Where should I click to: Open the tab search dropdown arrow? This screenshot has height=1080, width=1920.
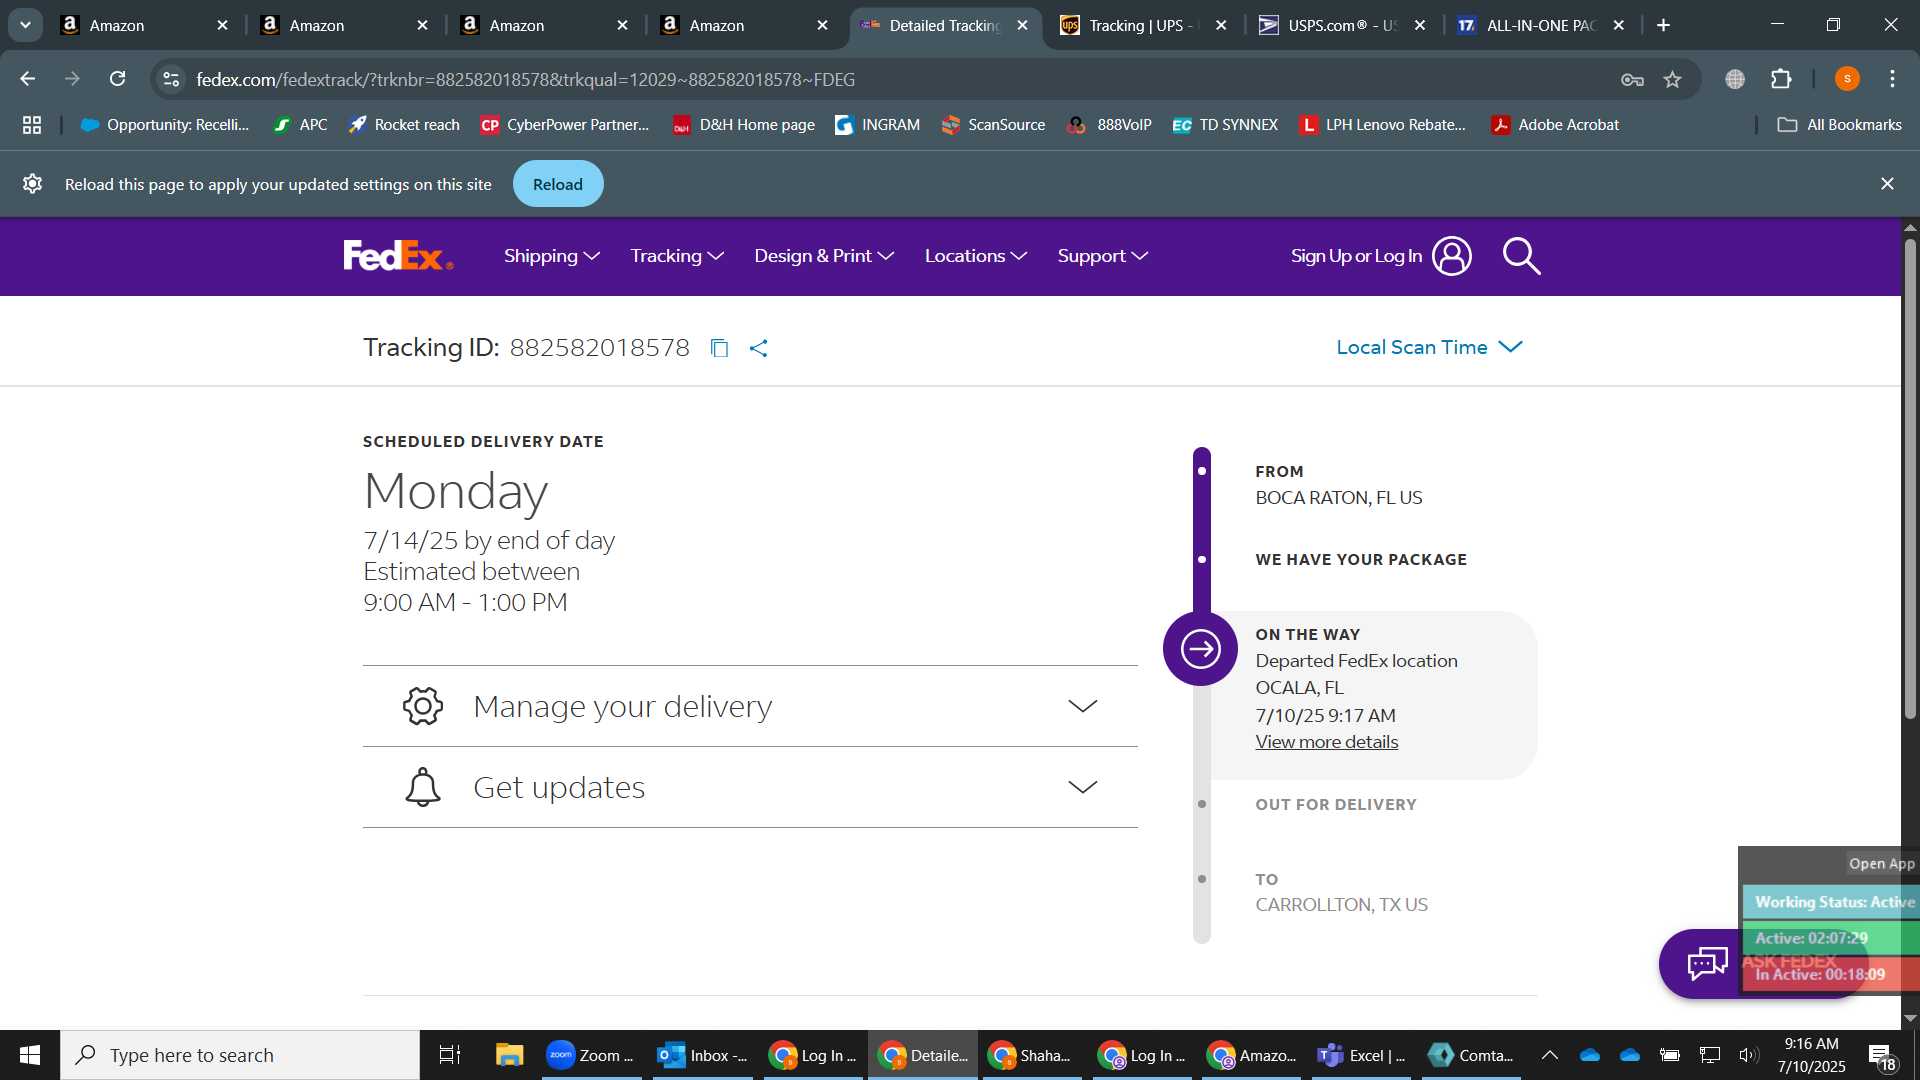coord(25,25)
